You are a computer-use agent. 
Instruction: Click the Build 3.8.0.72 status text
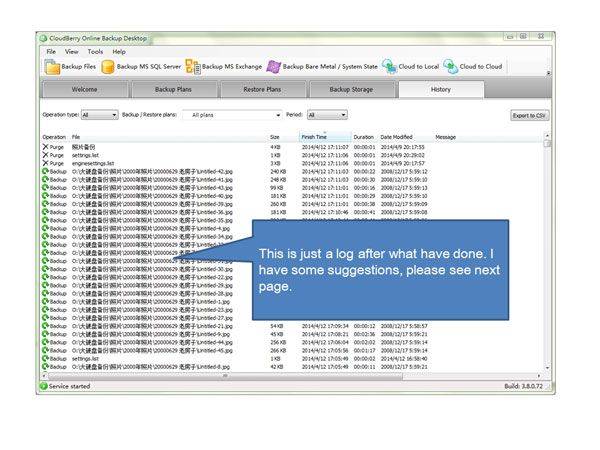coord(523,386)
